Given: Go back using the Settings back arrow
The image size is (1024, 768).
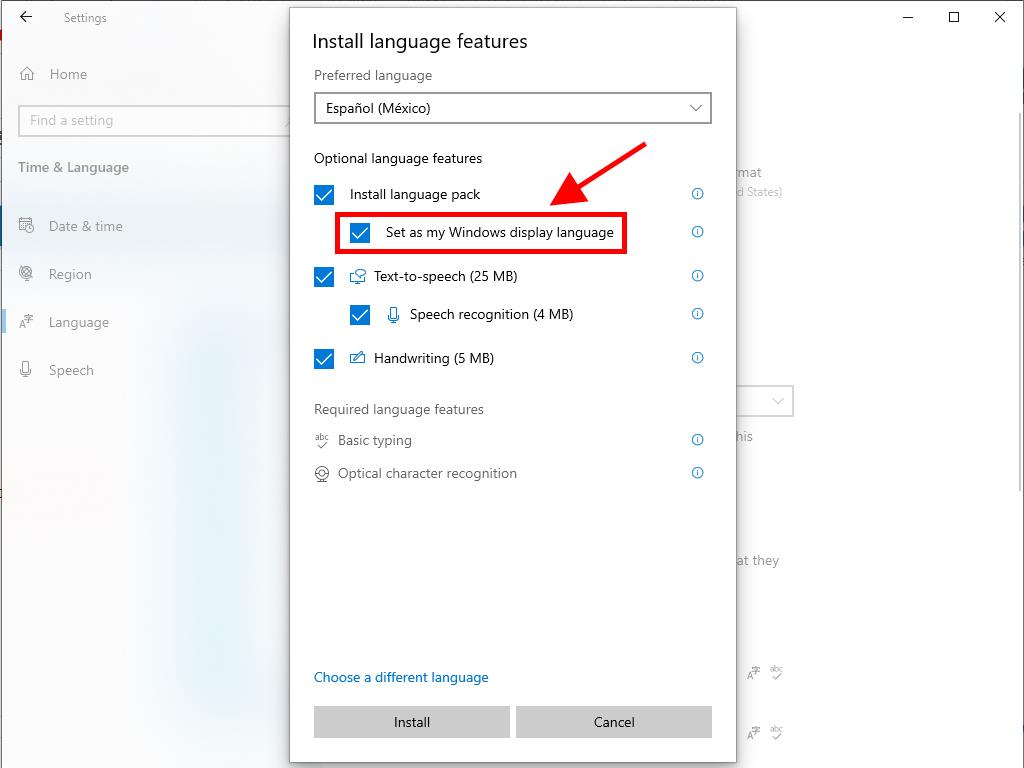Looking at the screenshot, I should (x=26, y=17).
